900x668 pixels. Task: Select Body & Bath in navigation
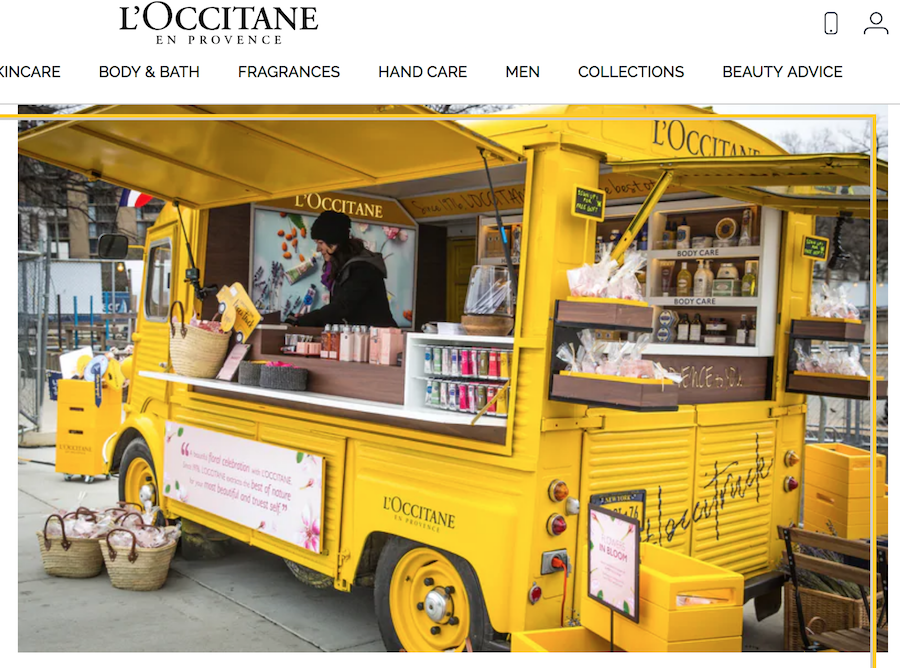[149, 72]
